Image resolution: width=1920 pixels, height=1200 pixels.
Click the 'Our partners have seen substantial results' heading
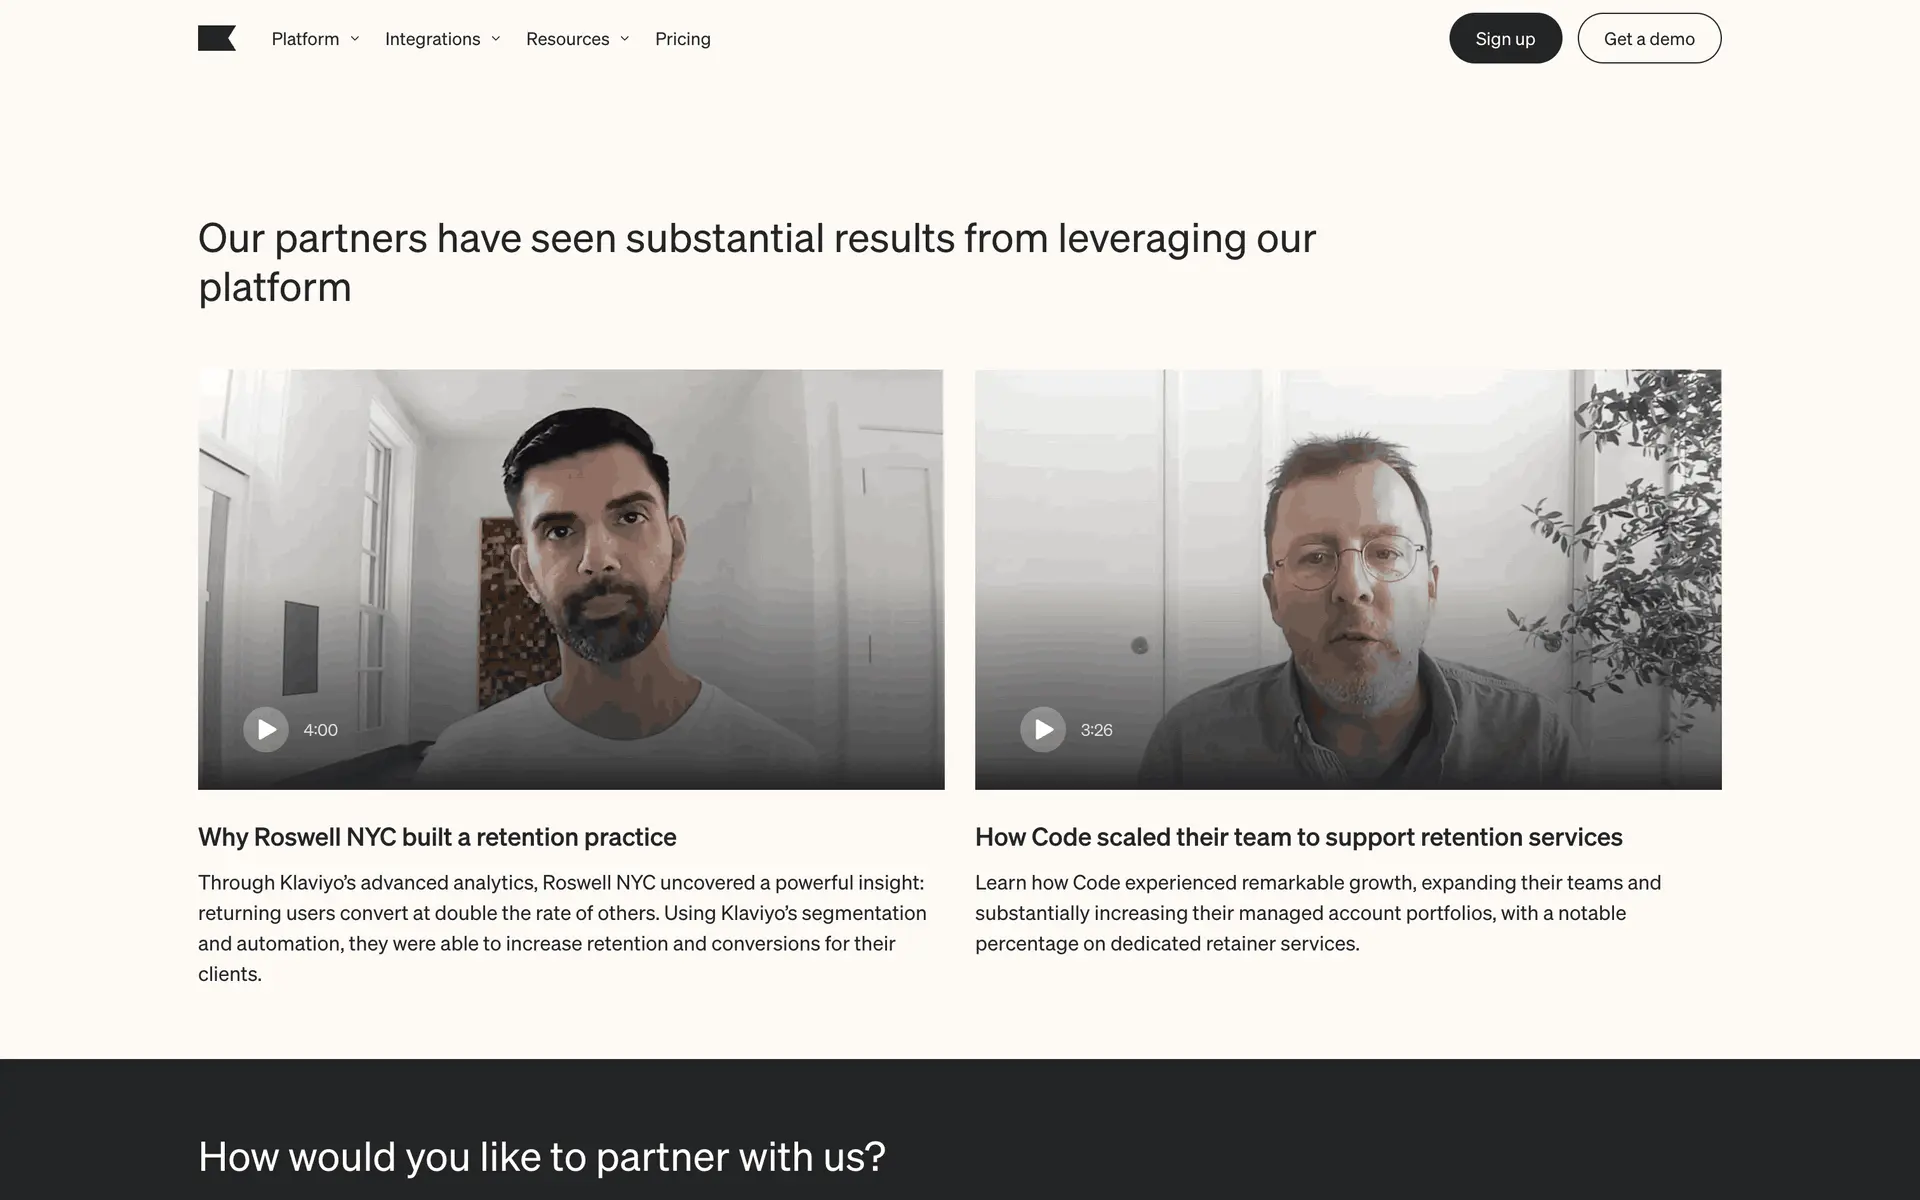coord(757,262)
